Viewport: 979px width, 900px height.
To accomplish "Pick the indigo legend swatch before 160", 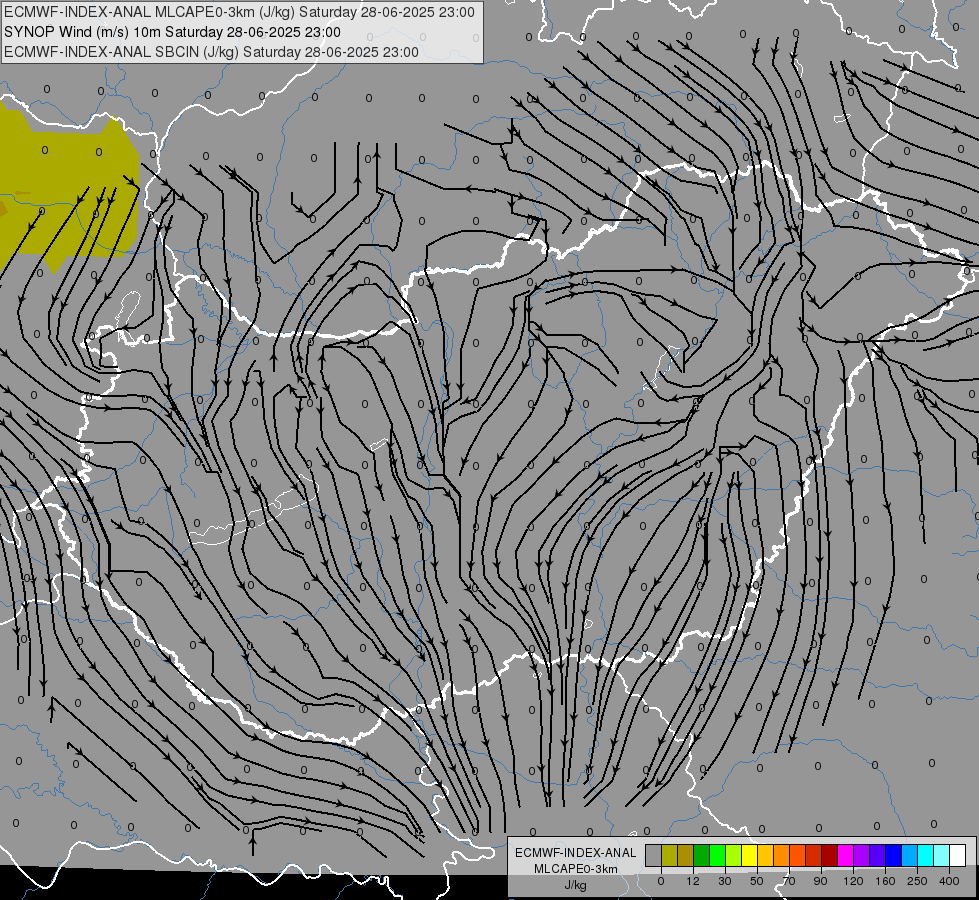I will pos(878,855).
